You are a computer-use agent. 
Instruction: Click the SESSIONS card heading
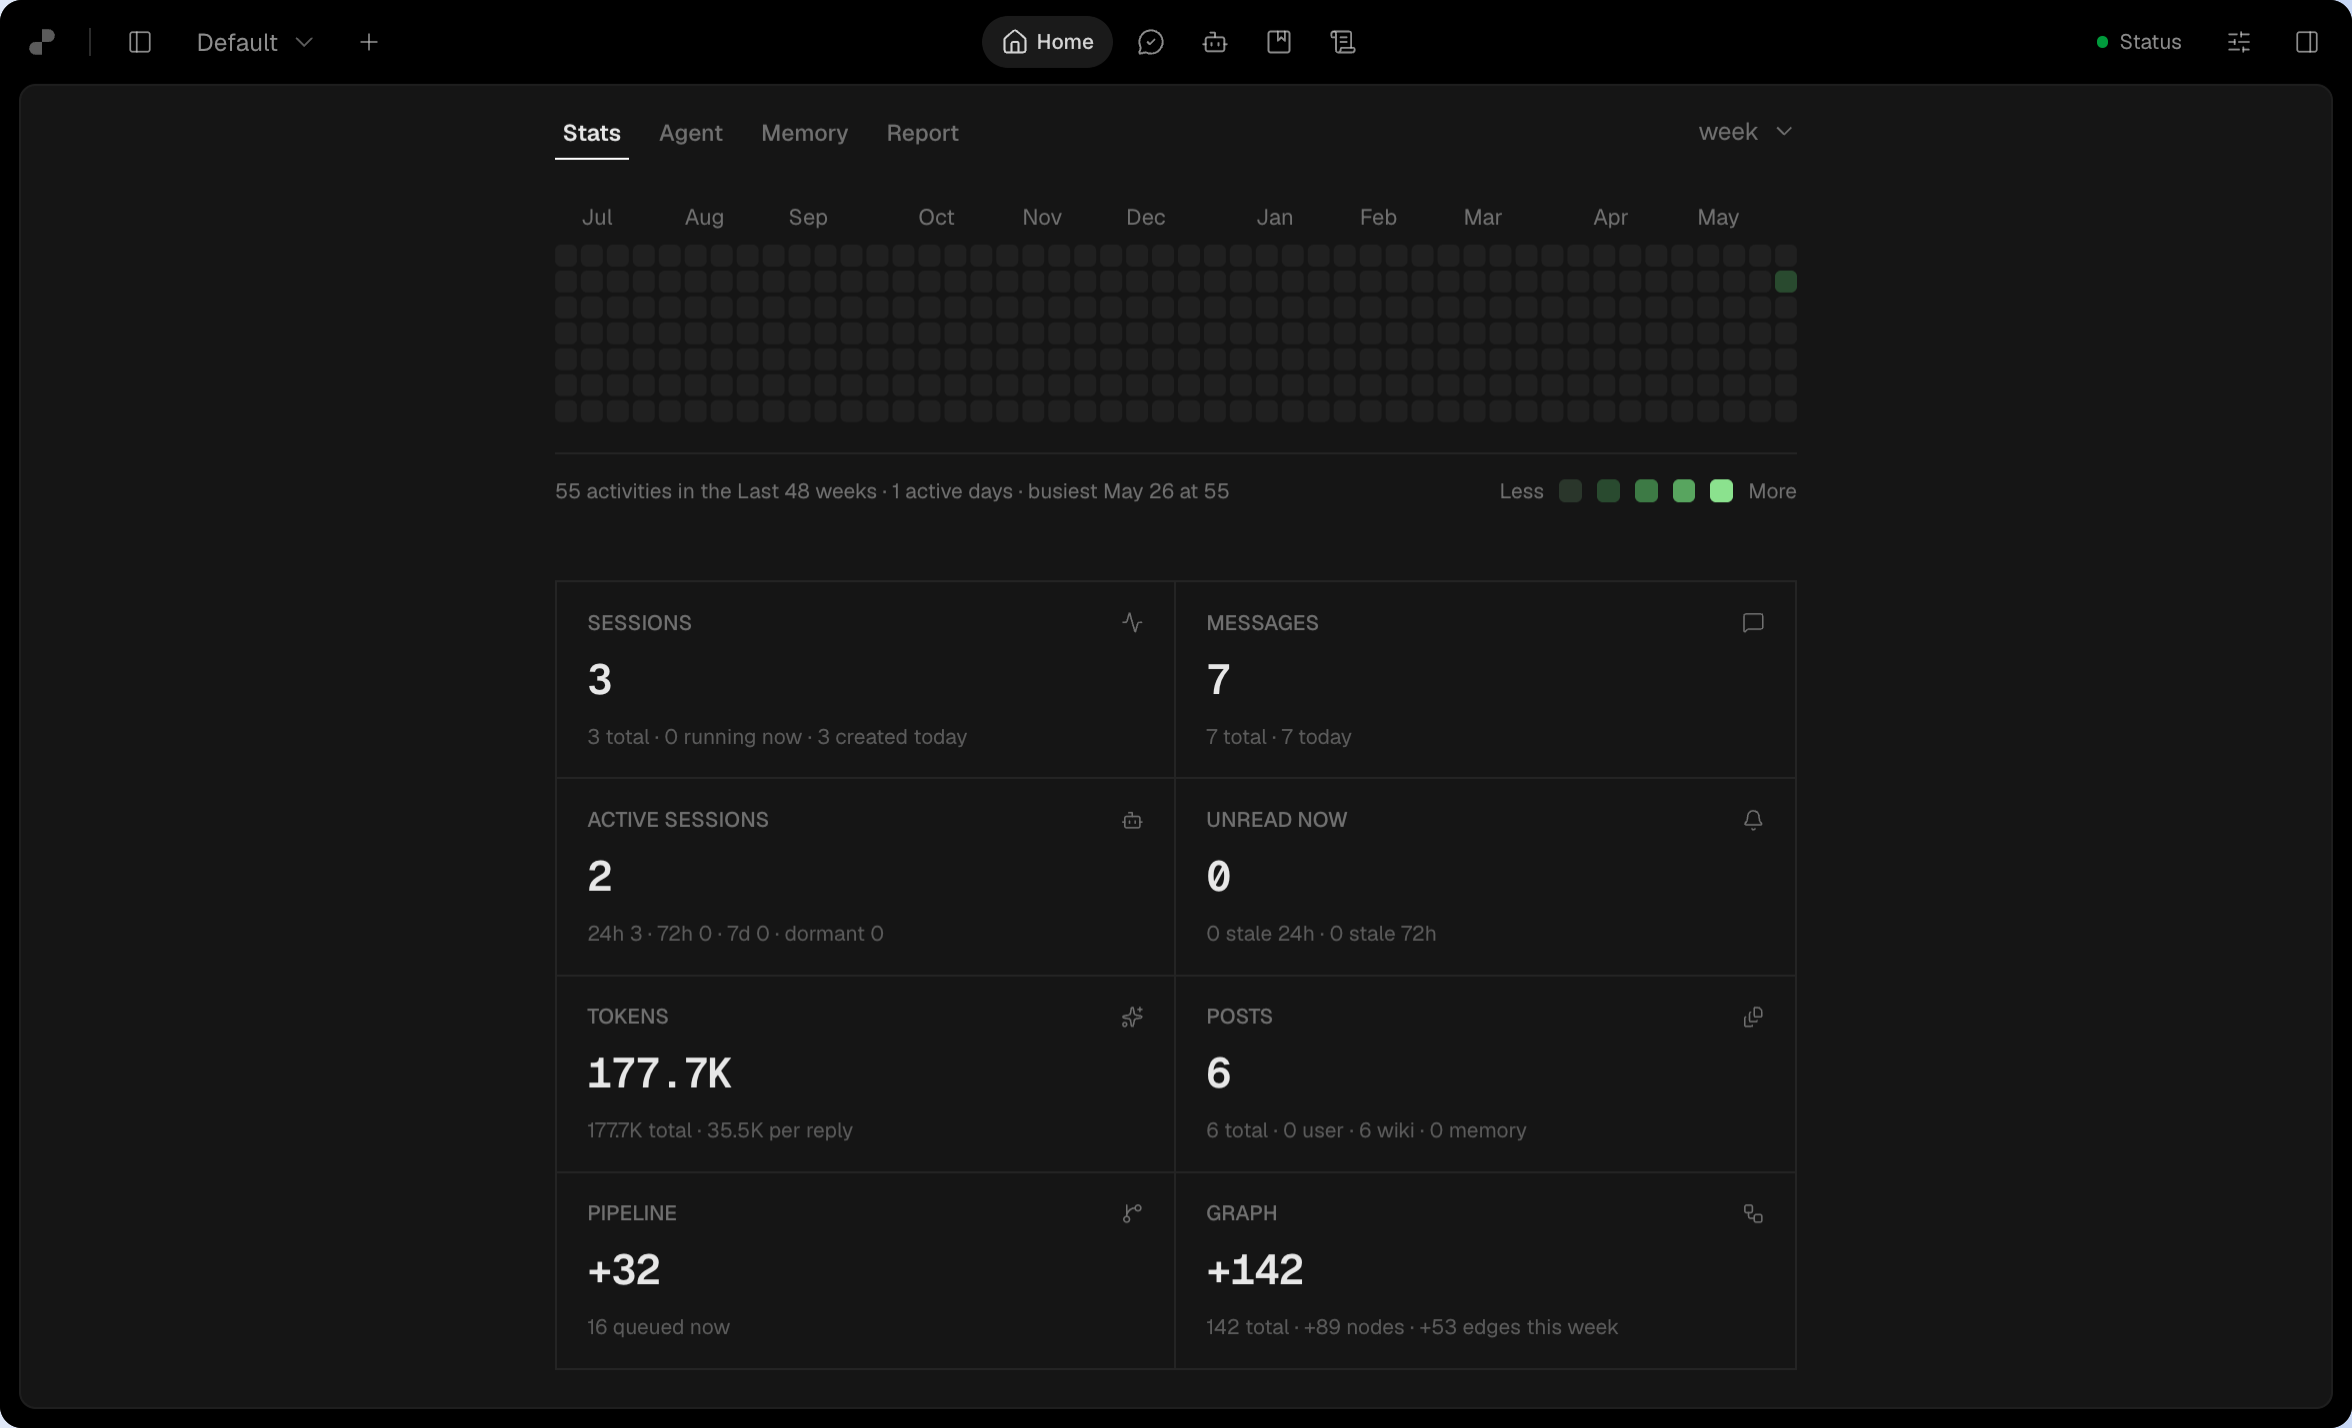pos(640,623)
